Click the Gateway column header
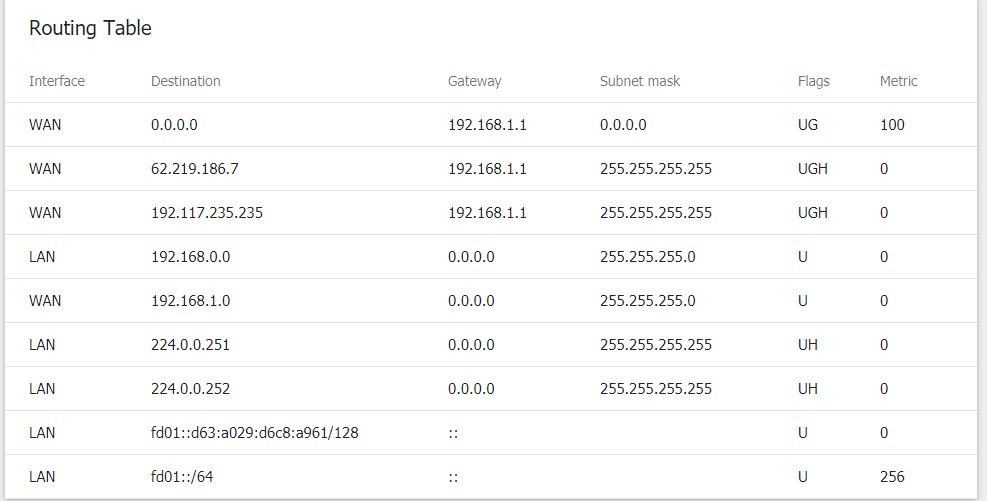Image resolution: width=987 pixels, height=501 pixels. (475, 81)
